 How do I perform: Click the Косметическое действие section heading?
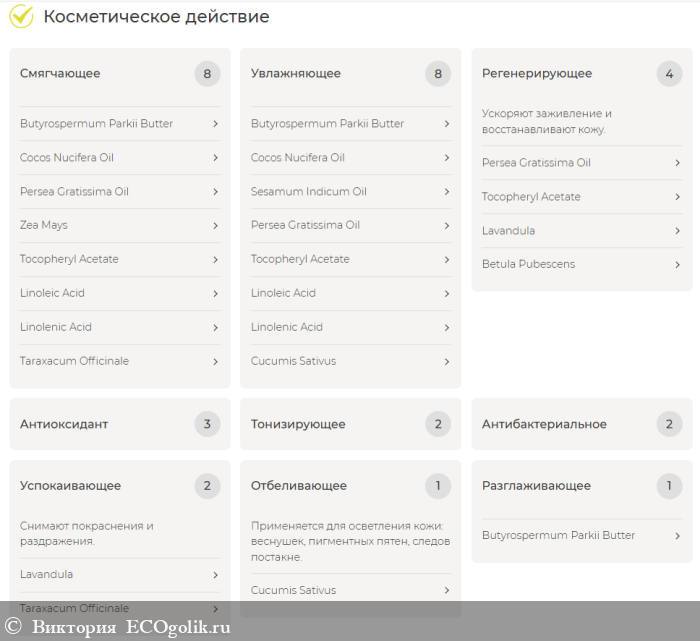point(156,17)
